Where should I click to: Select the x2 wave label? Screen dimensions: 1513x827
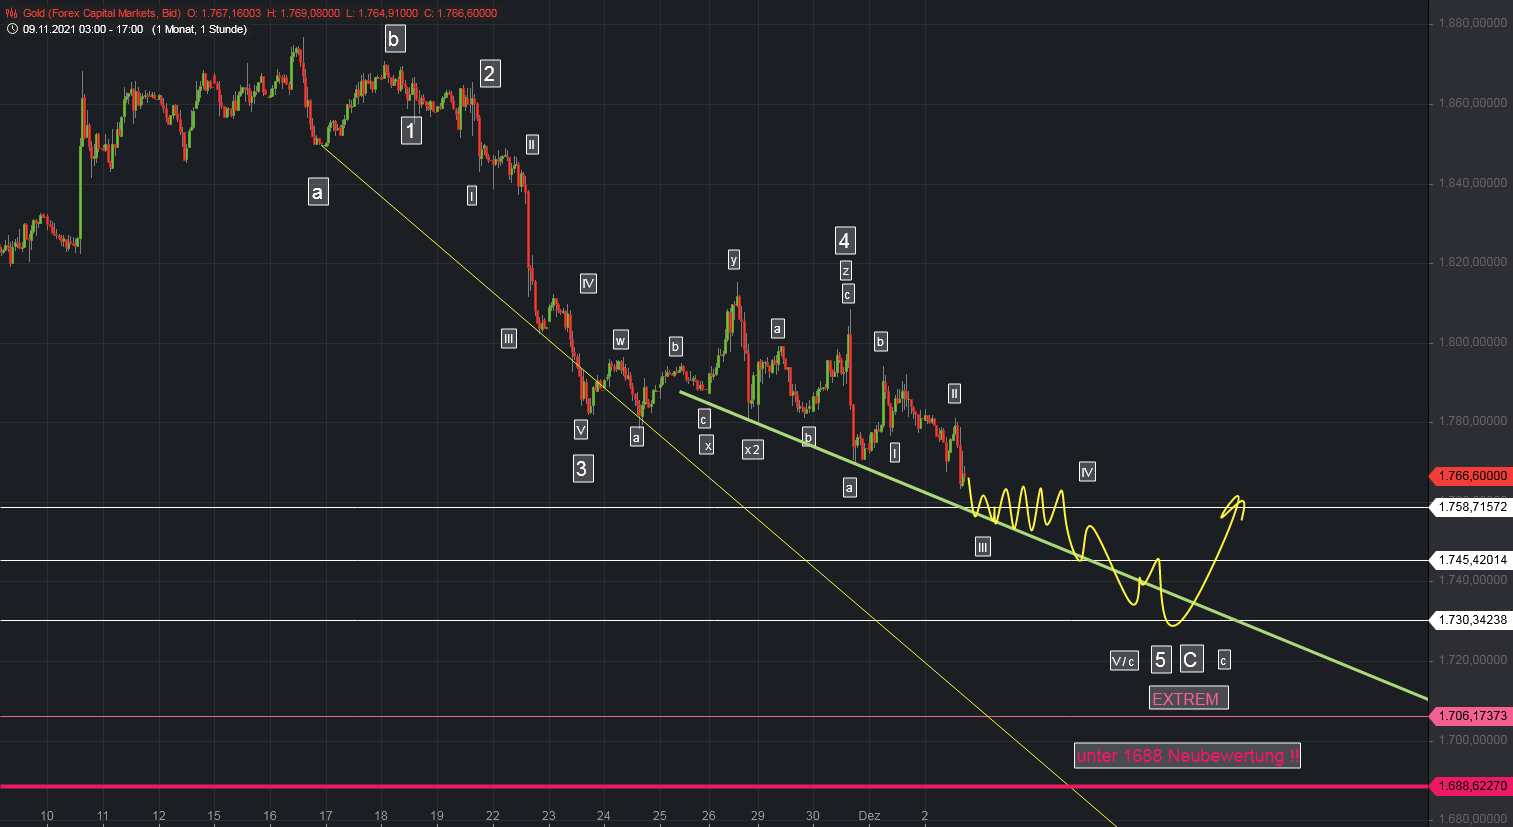coord(753,449)
